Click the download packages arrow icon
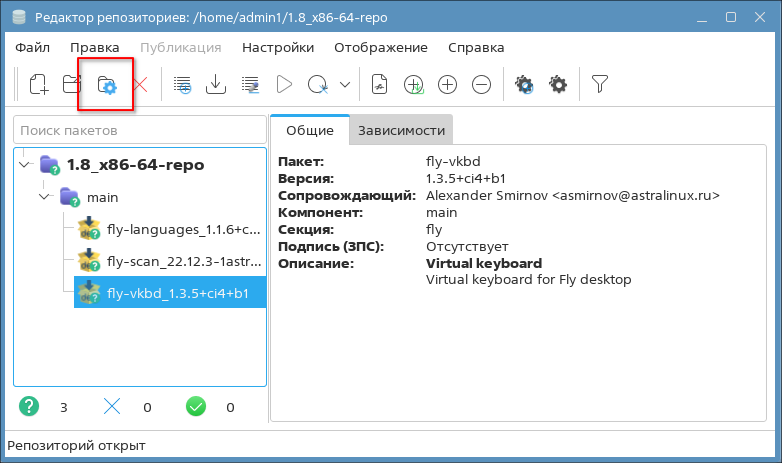The height and width of the screenshot is (463, 782). pos(215,85)
